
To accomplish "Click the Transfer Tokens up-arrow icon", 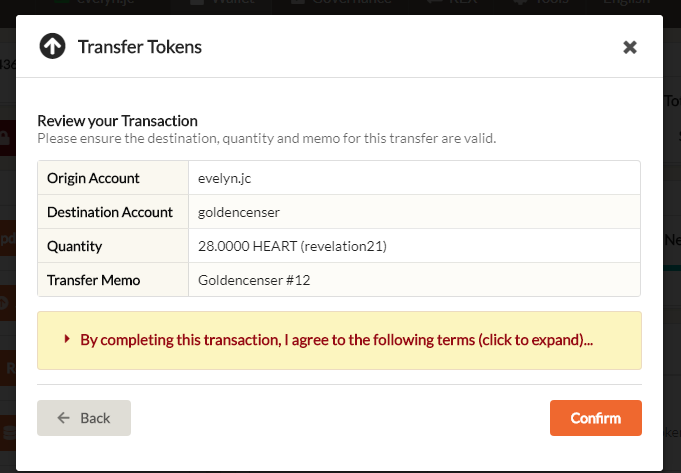I will click(x=52, y=46).
